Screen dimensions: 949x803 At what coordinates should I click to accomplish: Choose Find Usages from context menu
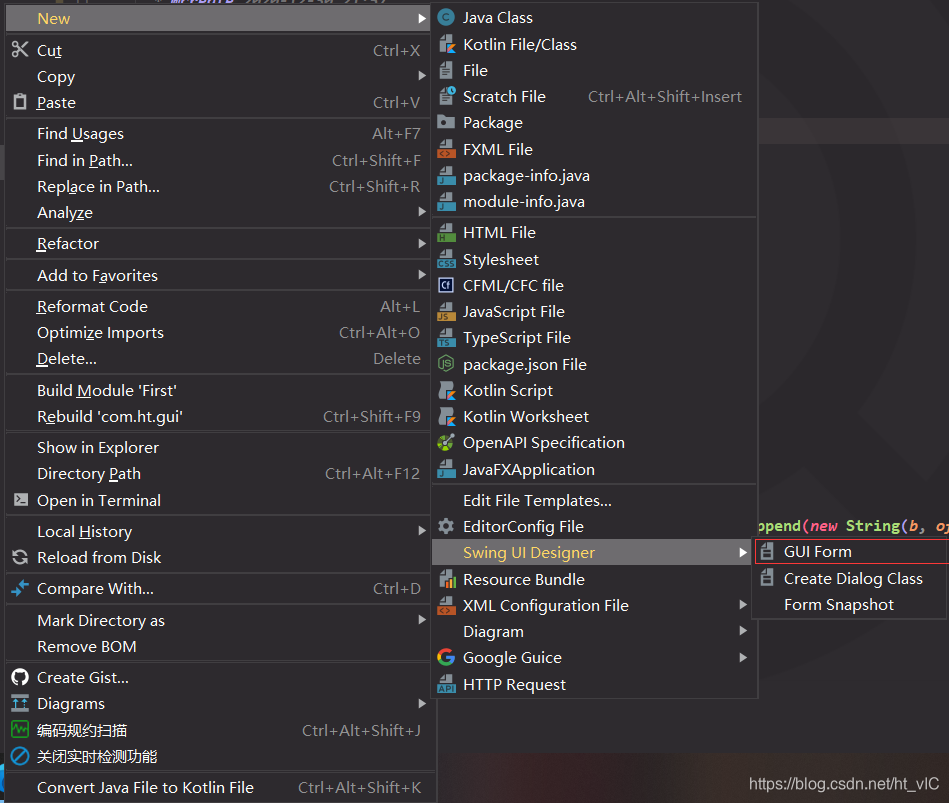tap(218, 133)
